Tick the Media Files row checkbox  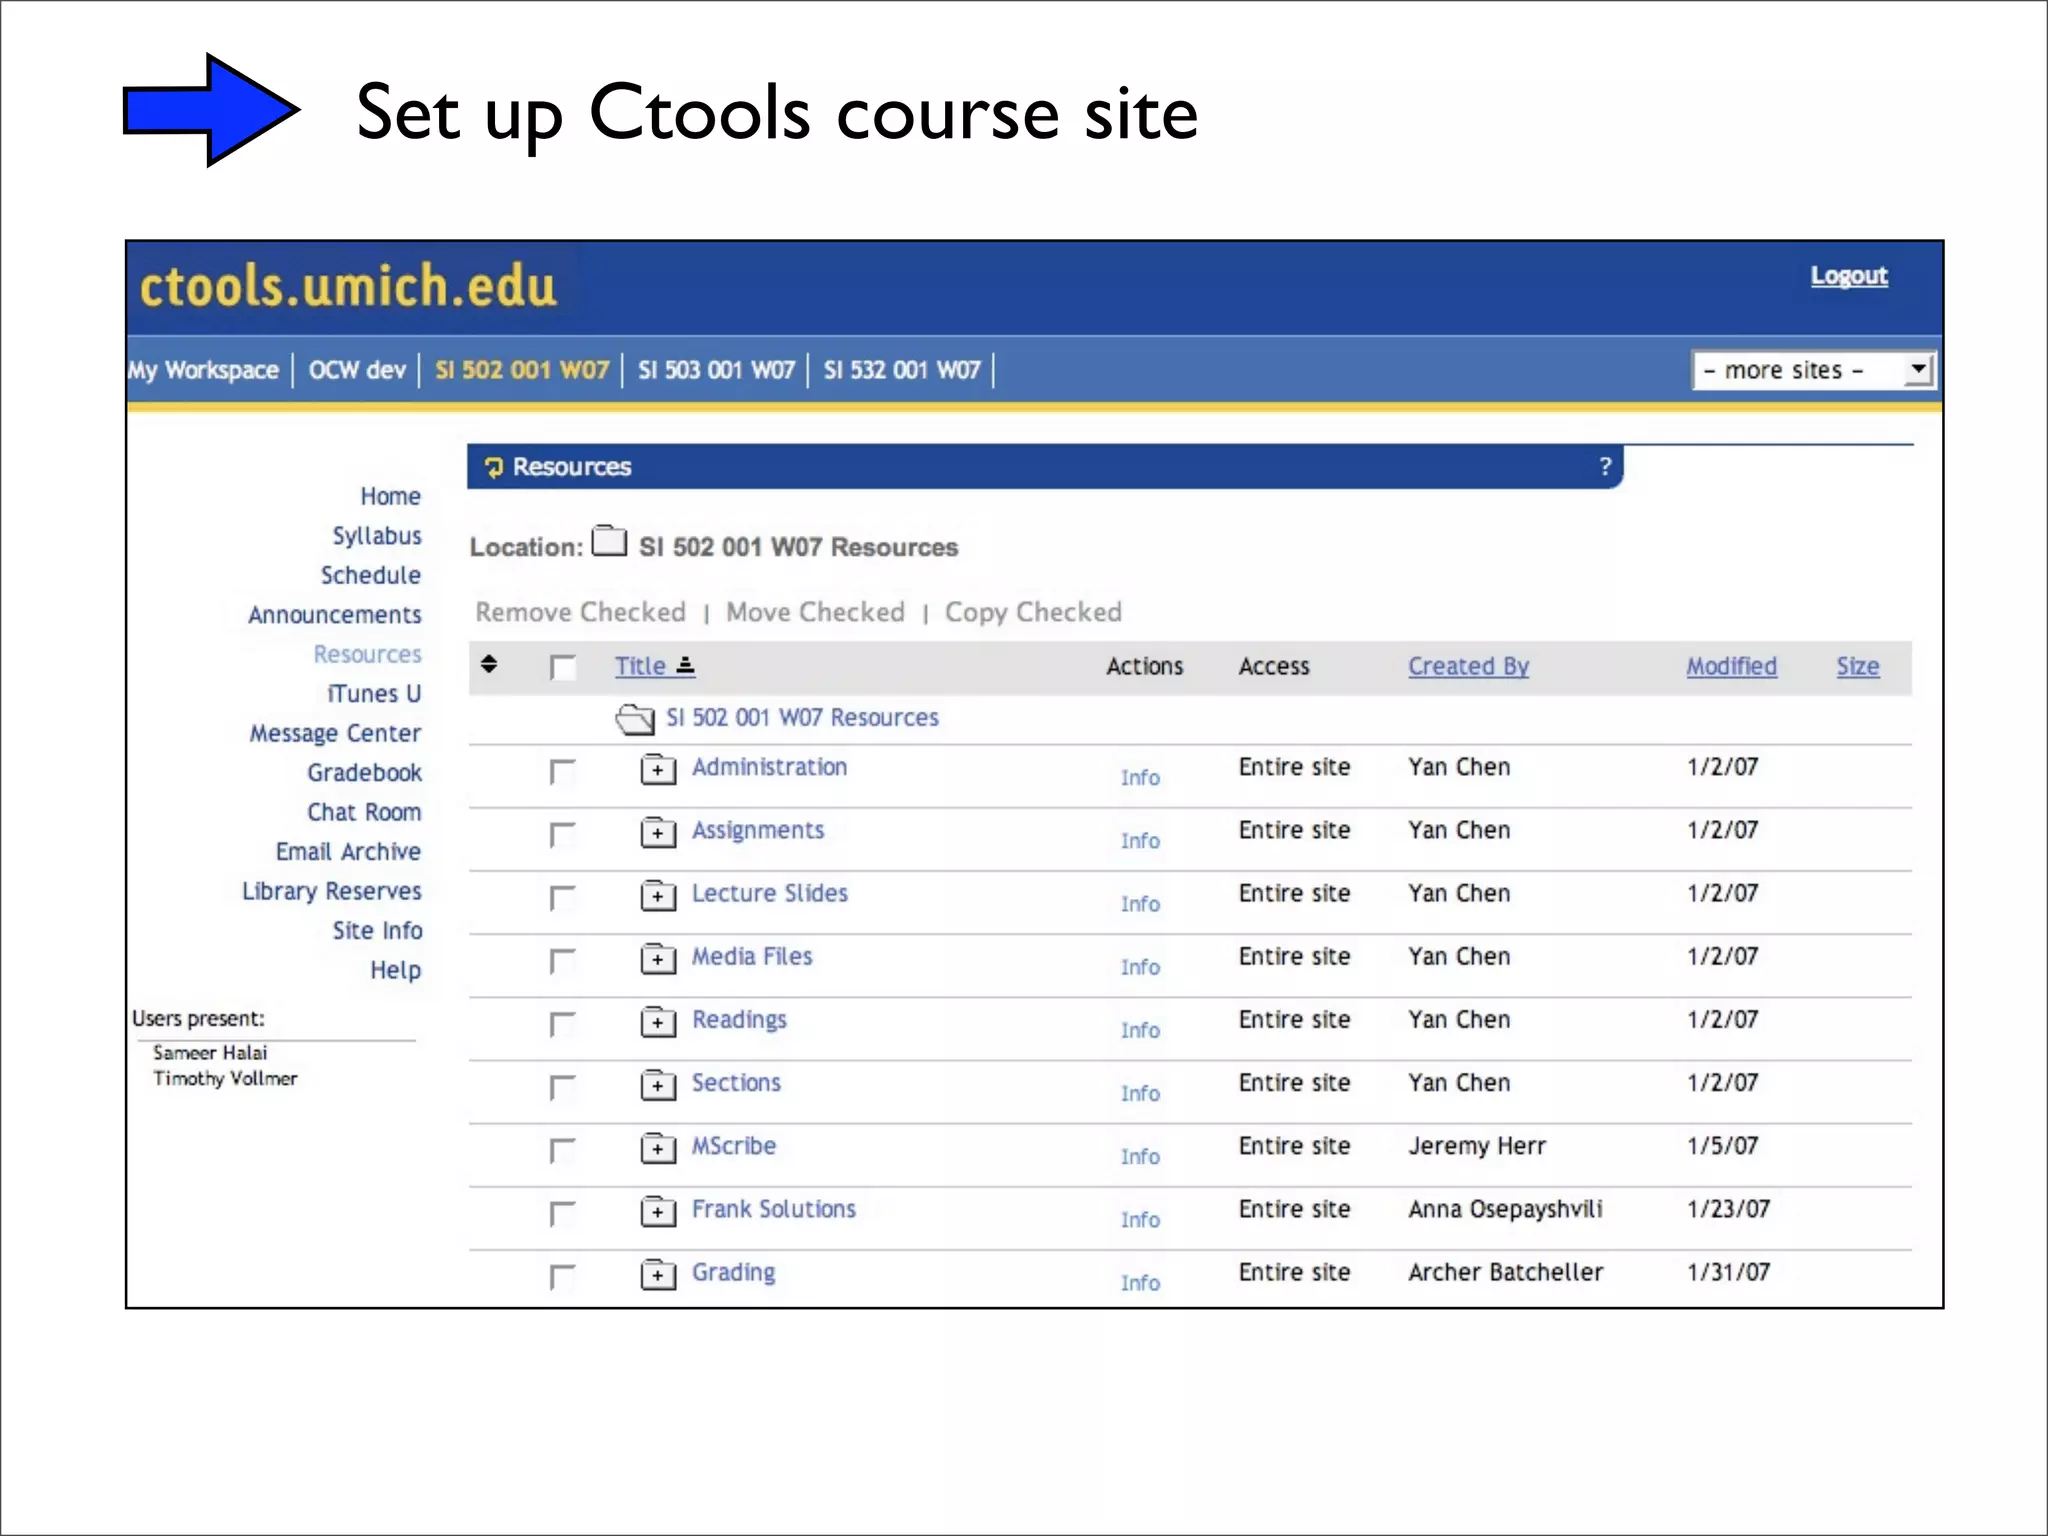coord(563,961)
